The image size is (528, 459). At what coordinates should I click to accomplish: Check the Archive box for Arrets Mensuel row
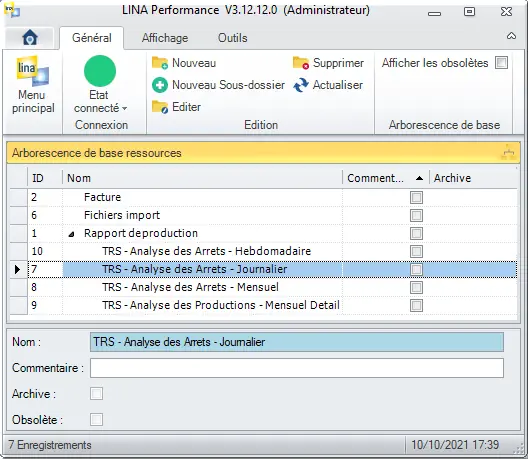(416, 287)
